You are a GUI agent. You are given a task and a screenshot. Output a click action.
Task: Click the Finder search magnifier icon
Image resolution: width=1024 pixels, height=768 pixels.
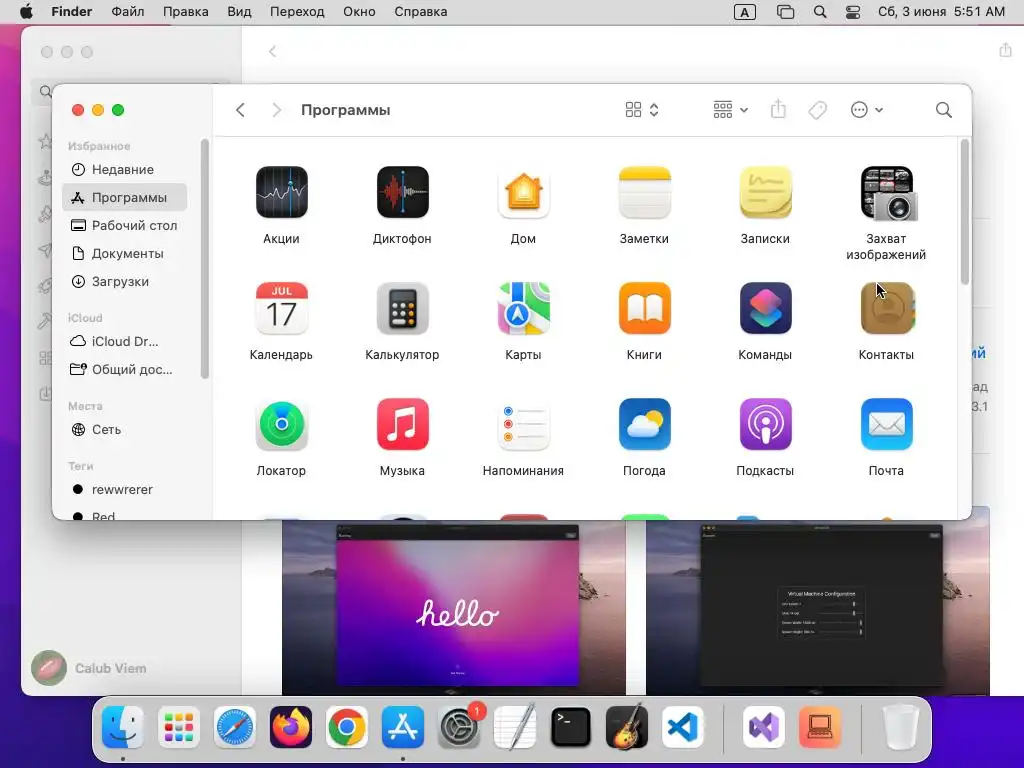click(x=943, y=110)
